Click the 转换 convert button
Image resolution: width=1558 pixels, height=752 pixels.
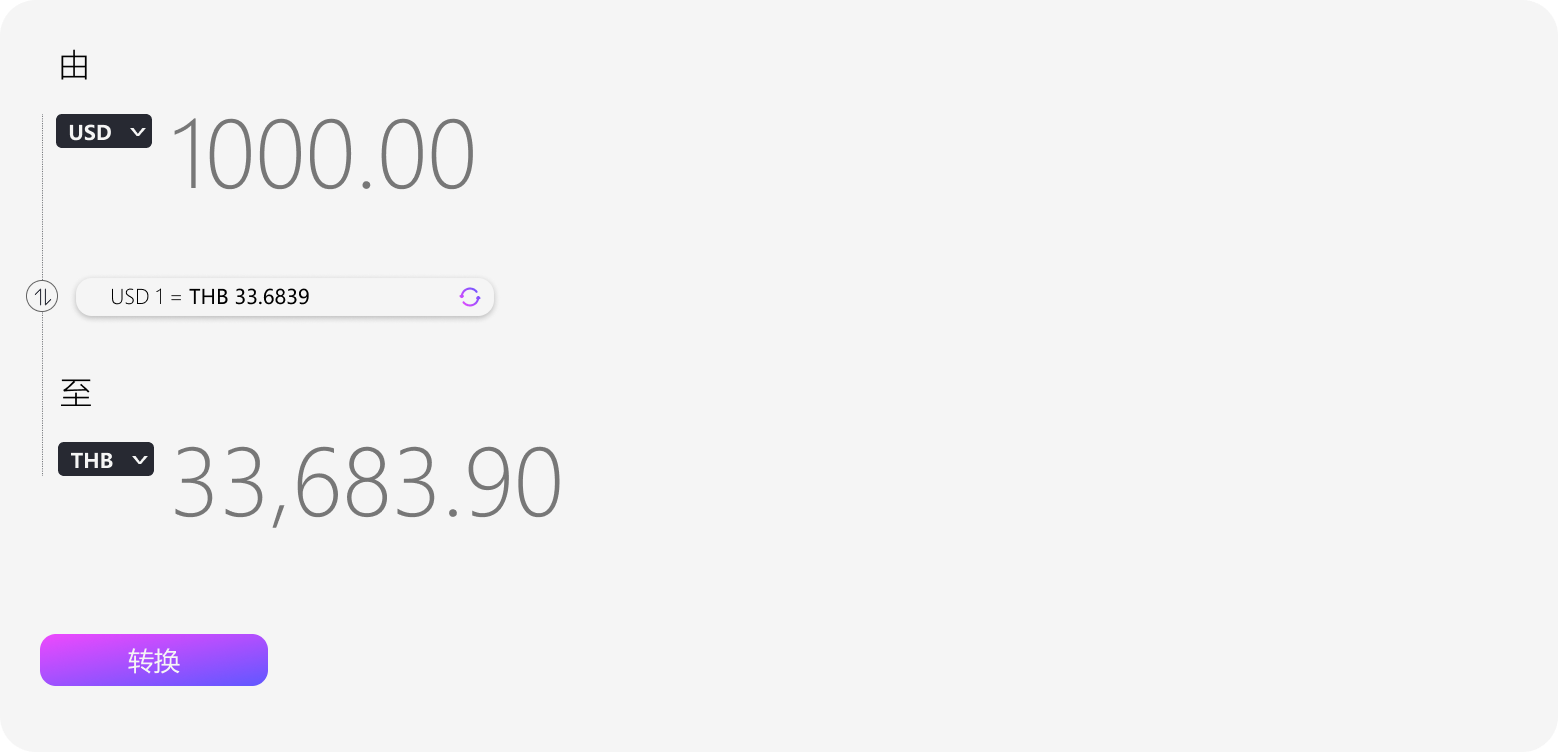[154, 660]
